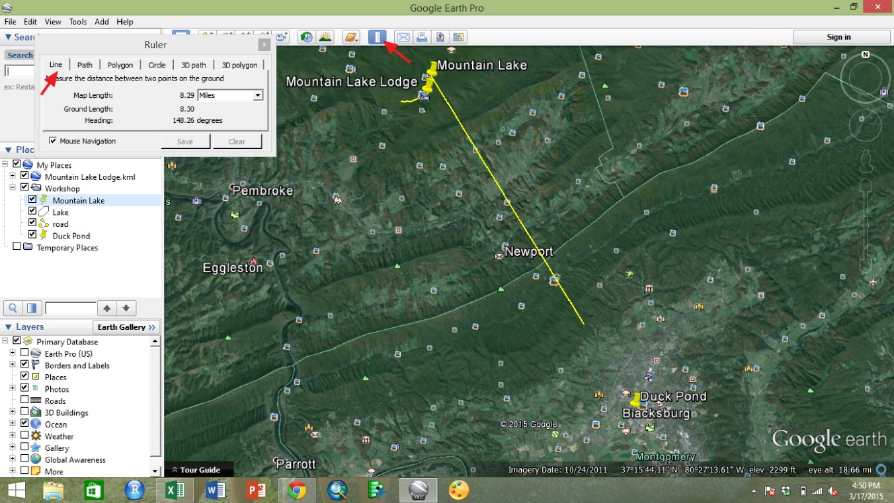Screen dimensions: 894x503
Task: Uncheck the road place checkbox
Action: (32, 223)
